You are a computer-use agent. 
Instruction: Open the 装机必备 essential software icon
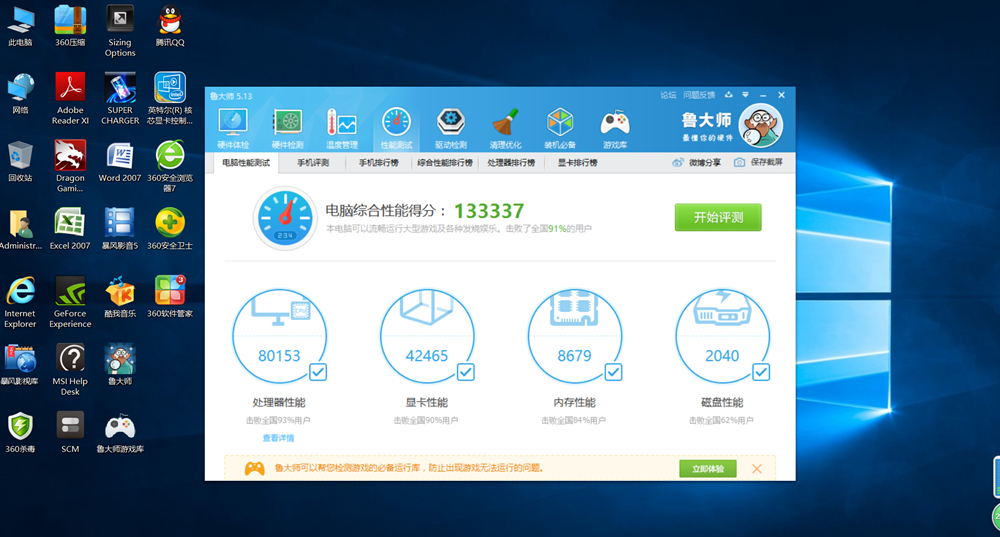point(560,125)
